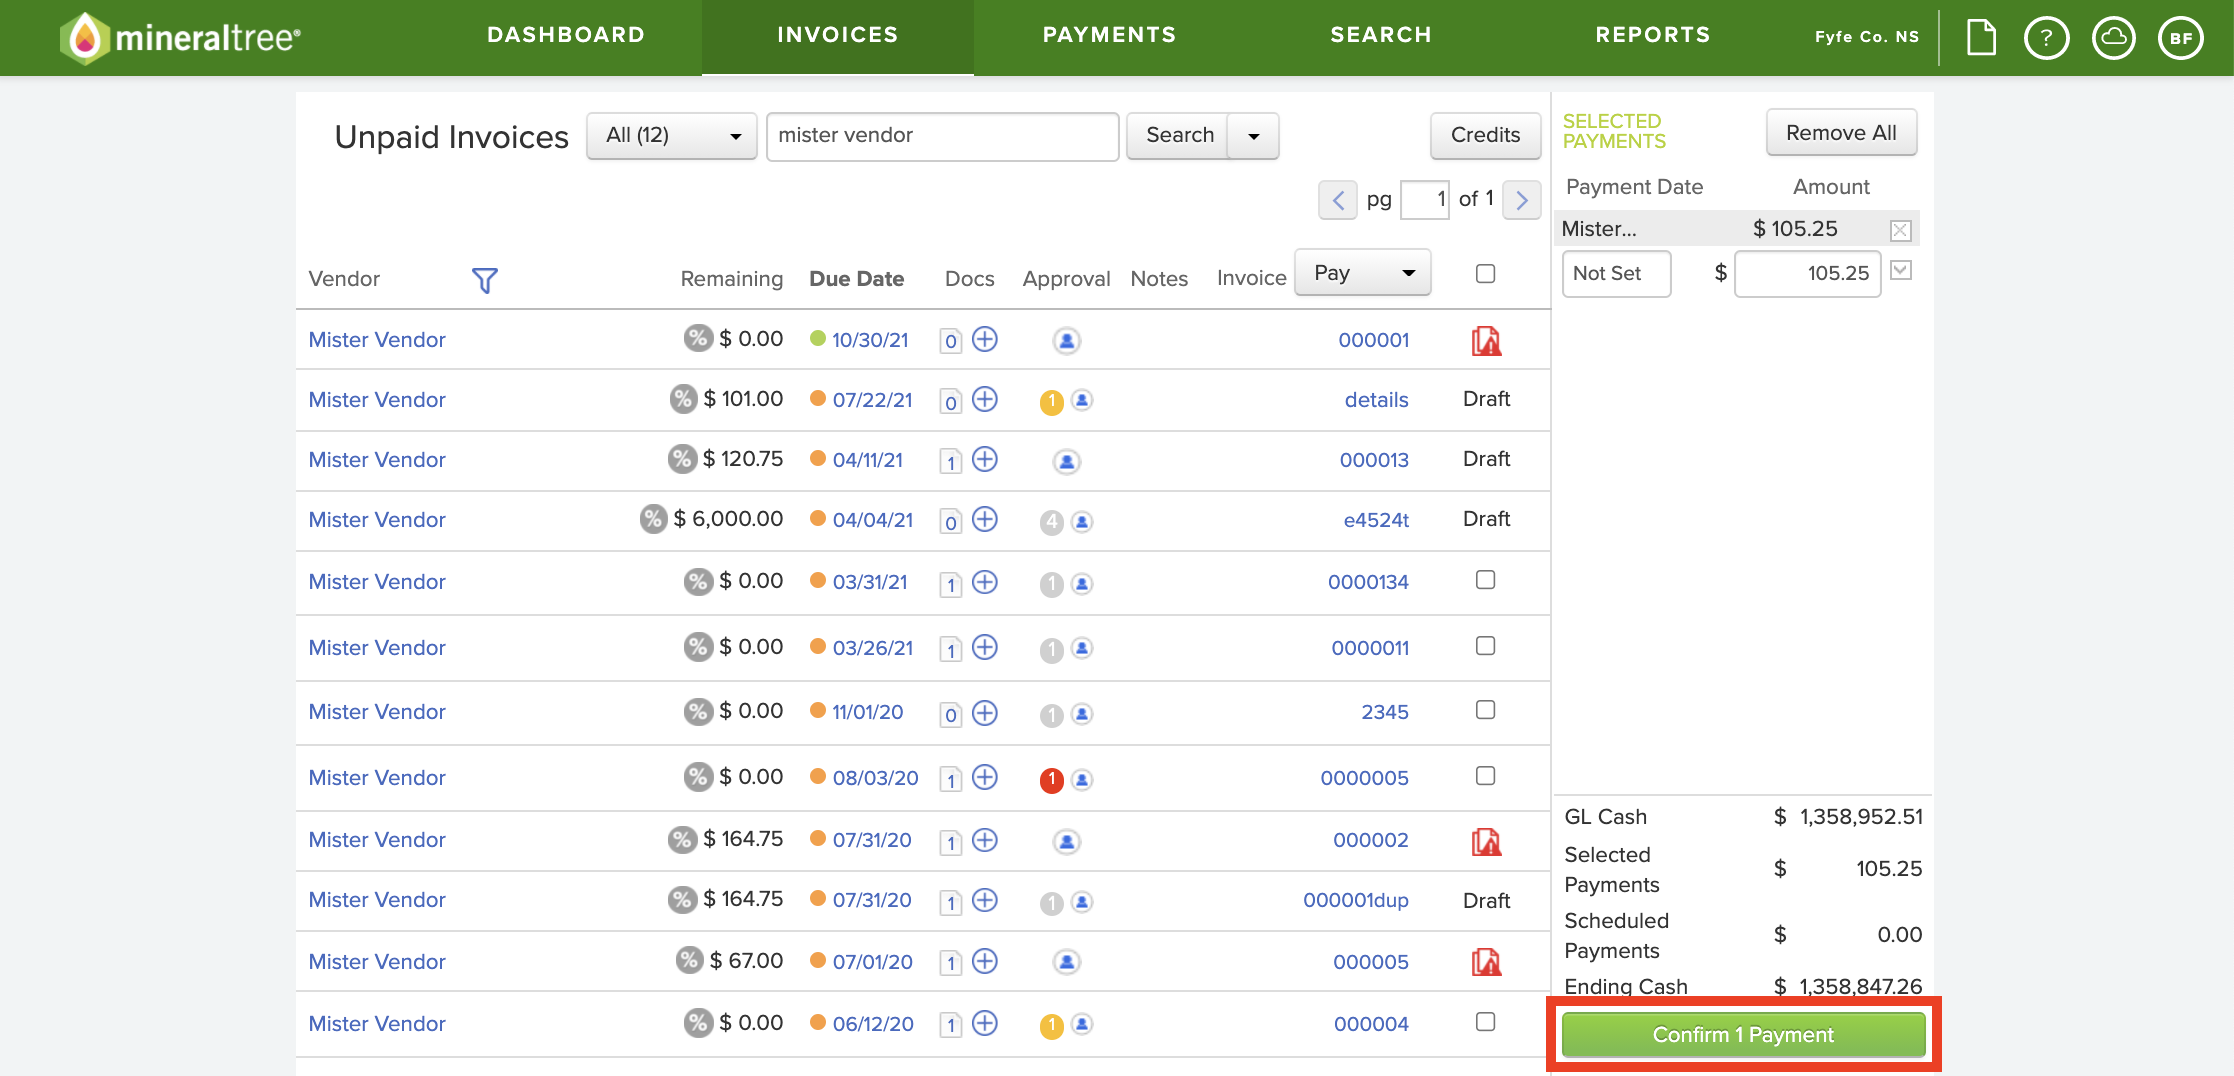Add document plus icon for invoice e4524t
Image resolution: width=2234 pixels, height=1076 pixels.
985,519
